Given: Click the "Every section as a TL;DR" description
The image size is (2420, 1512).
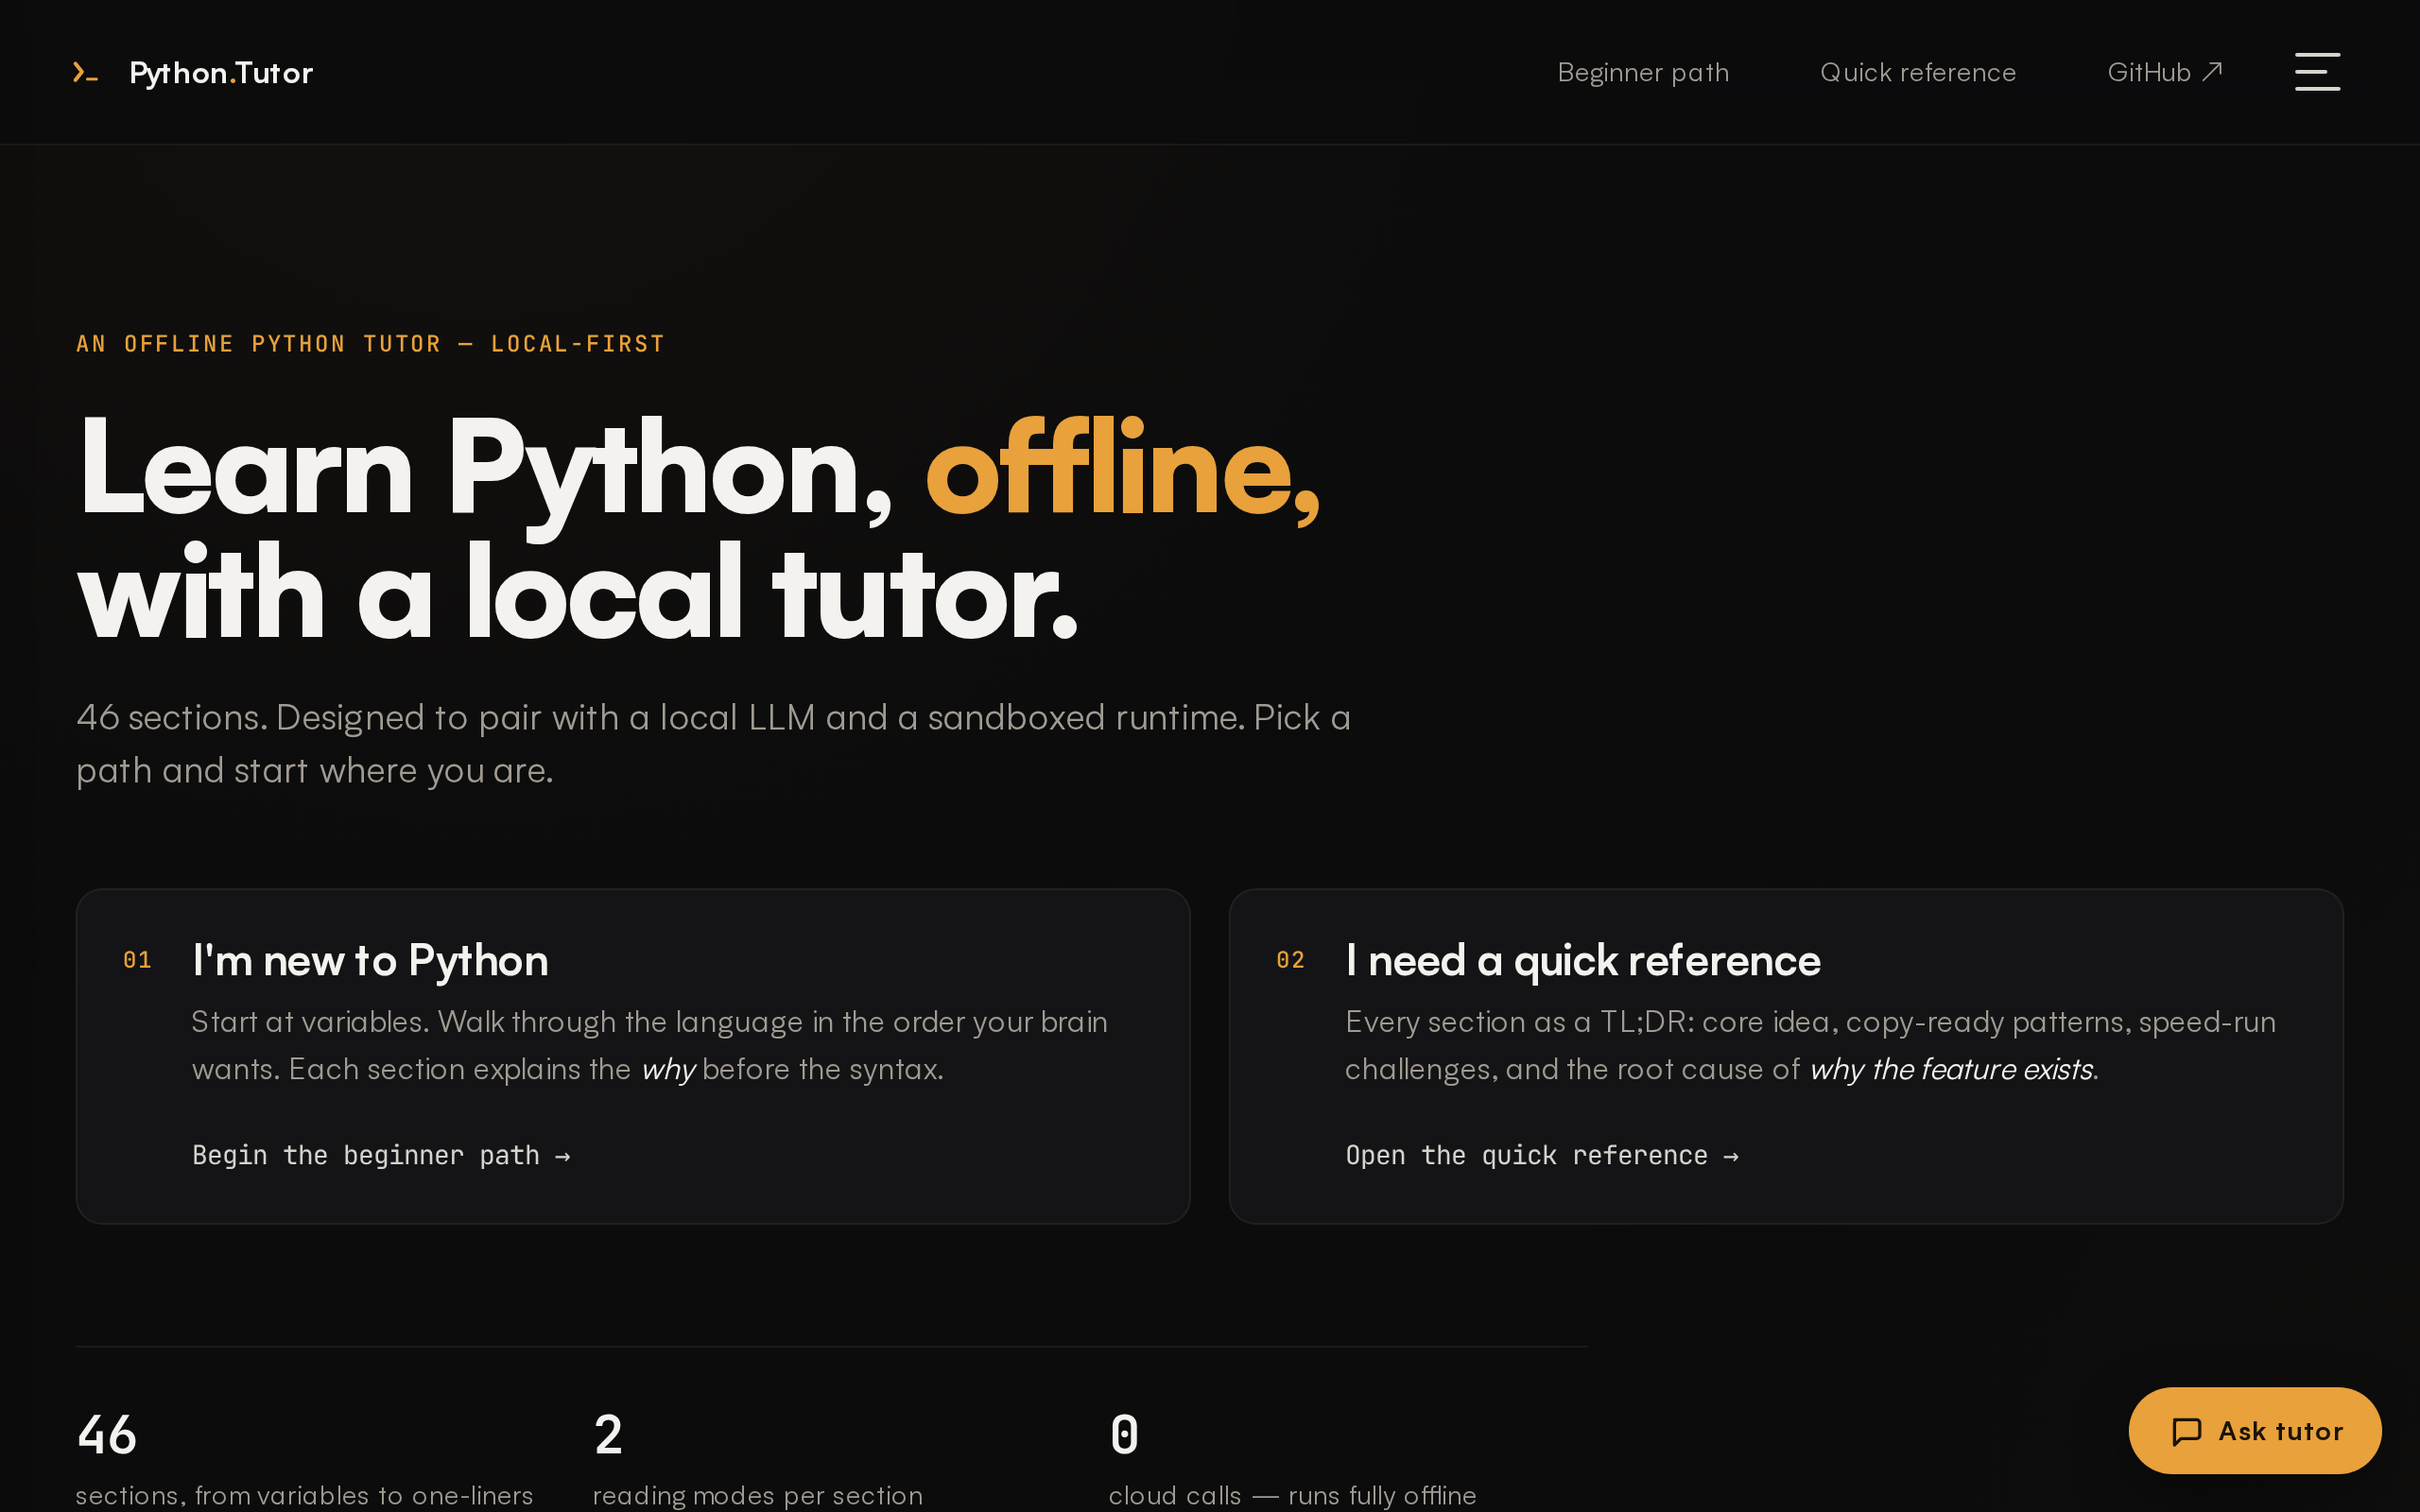Looking at the screenshot, I should [x=1811, y=1045].
